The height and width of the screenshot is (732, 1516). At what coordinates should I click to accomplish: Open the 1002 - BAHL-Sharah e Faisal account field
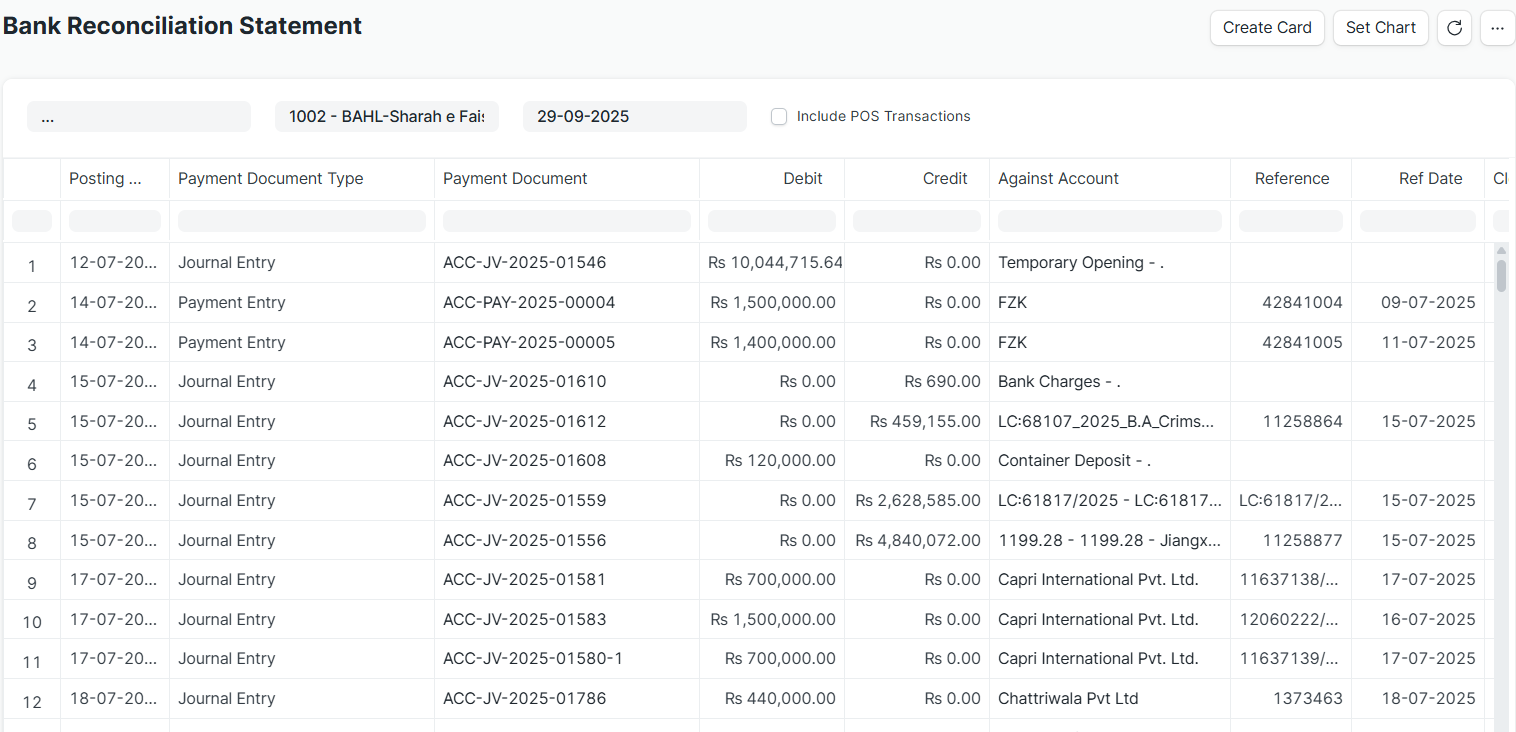coord(387,116)
